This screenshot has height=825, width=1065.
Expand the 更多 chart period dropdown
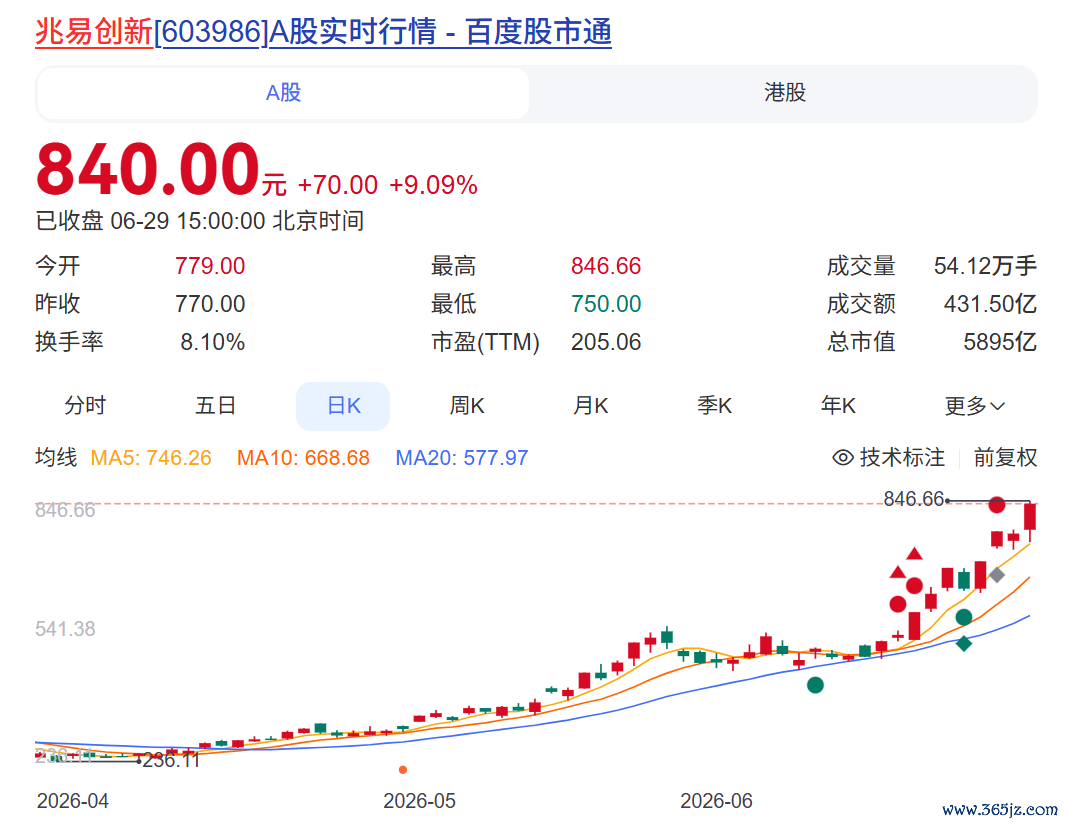[x=975, y=406]
